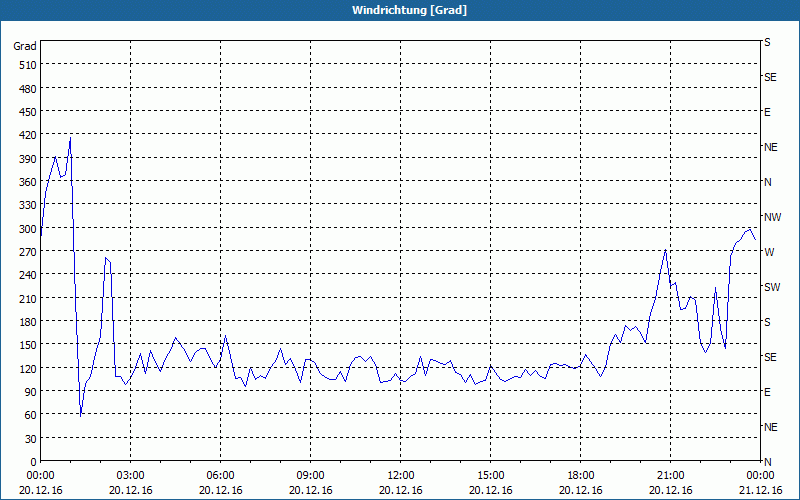
Task: Select the 03:00 time label
Action: tap(131, 476)
